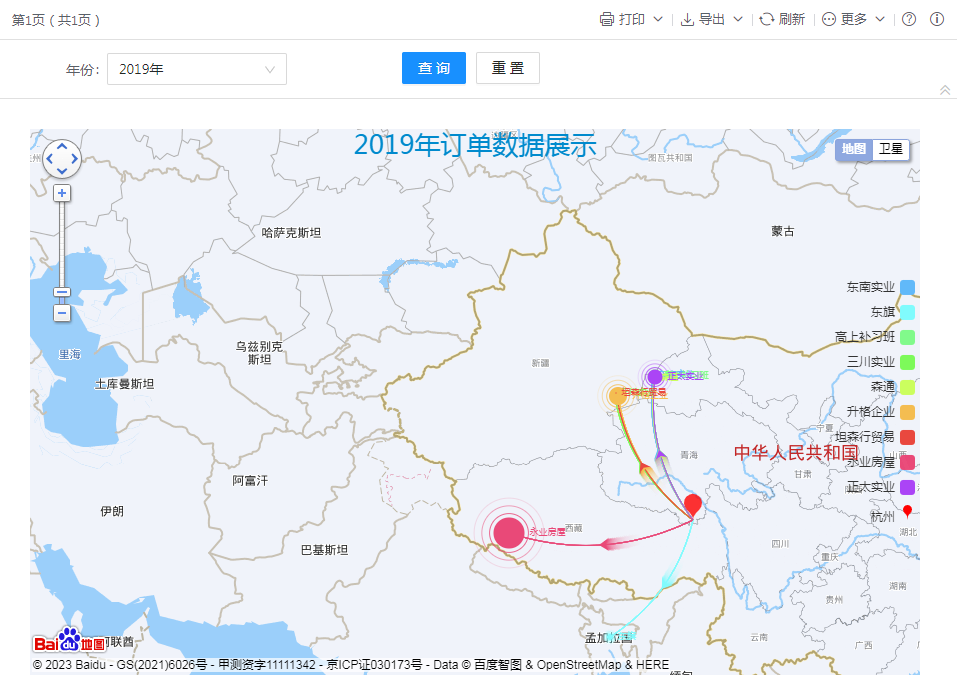The image size is (957, 693).
Task: Zoom in the map with plus button
Action: (62, 193)
